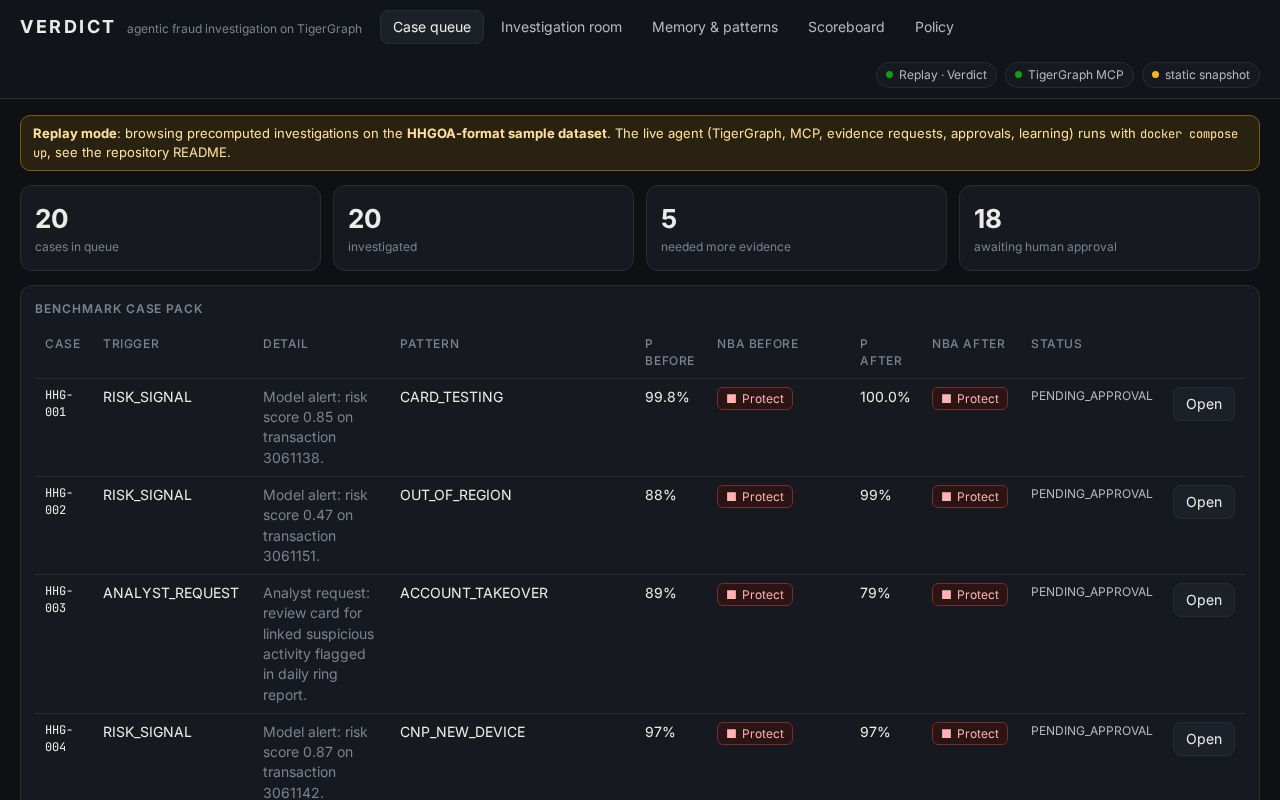1280x800 pixels.
Task: Click NBA Before Protect badge for HHG-004
Action: 755,734
